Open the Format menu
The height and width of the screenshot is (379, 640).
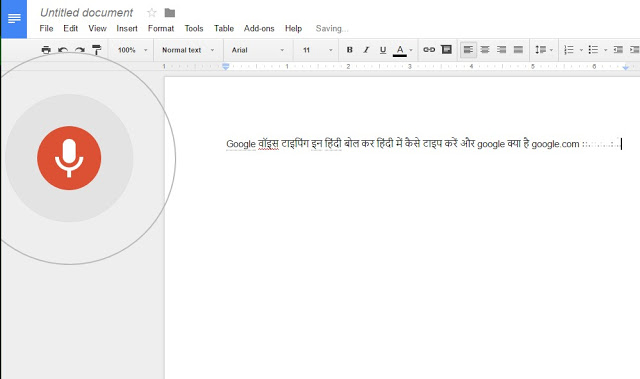(161, 29)
